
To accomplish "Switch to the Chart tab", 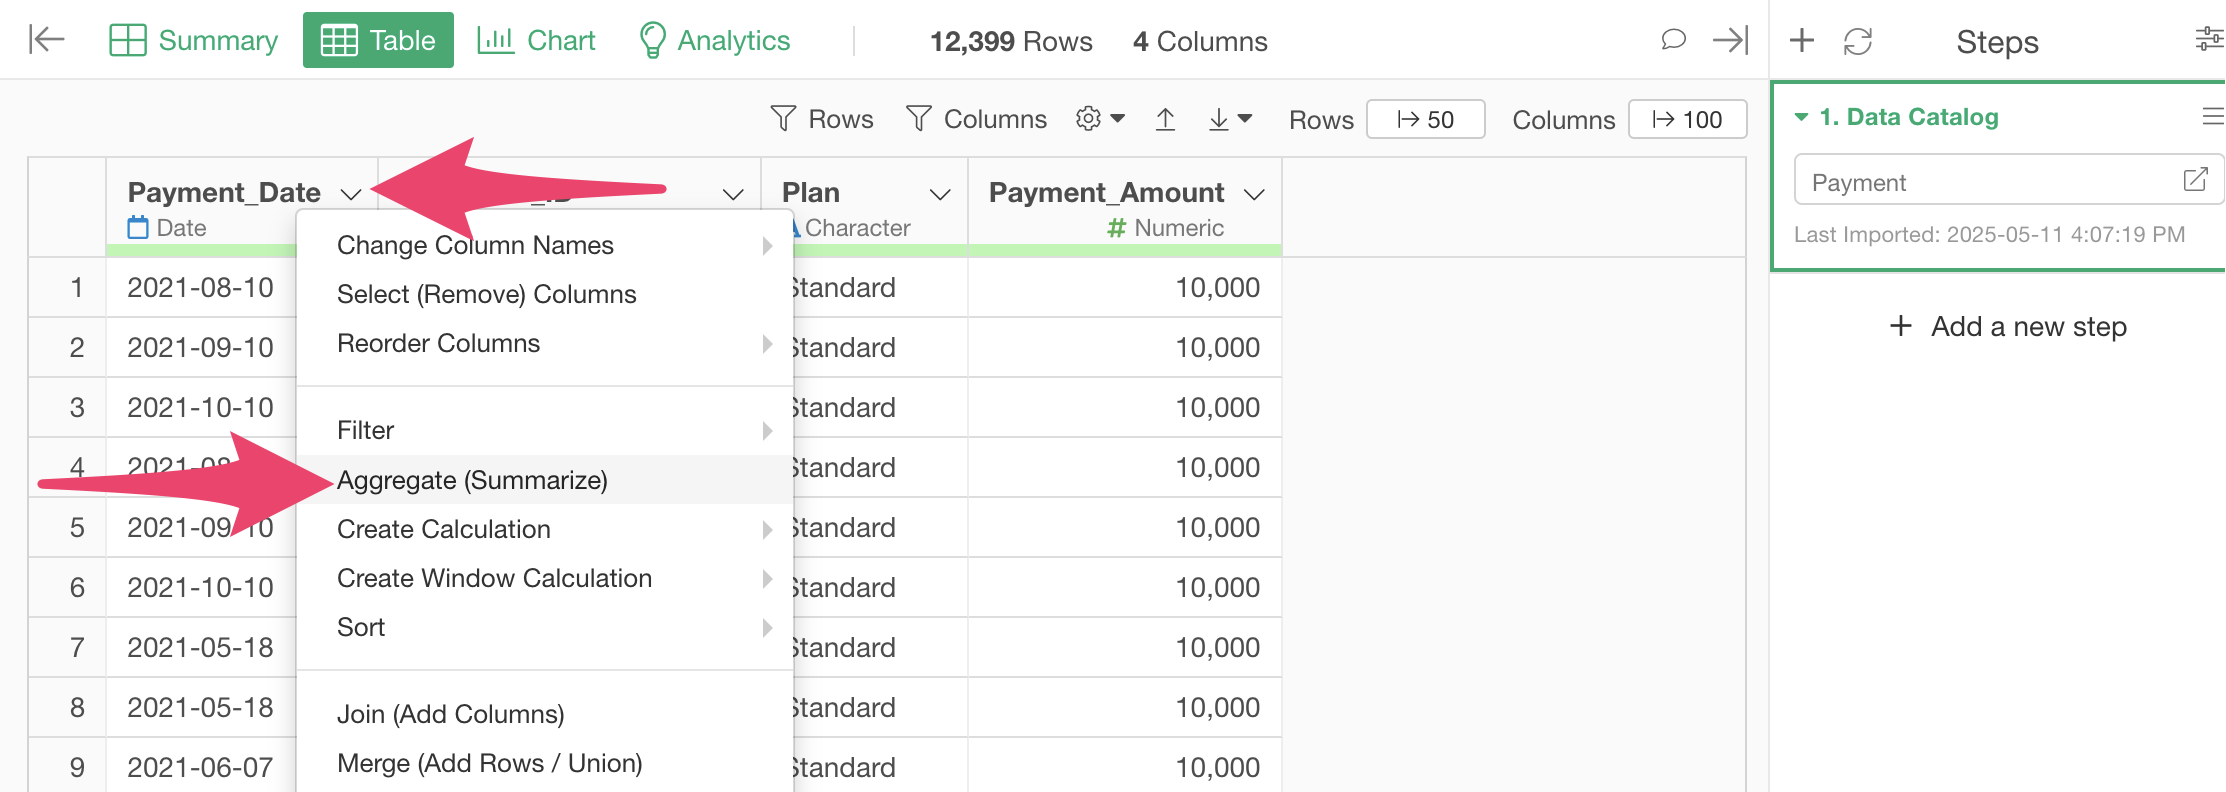I will [536, 40].
